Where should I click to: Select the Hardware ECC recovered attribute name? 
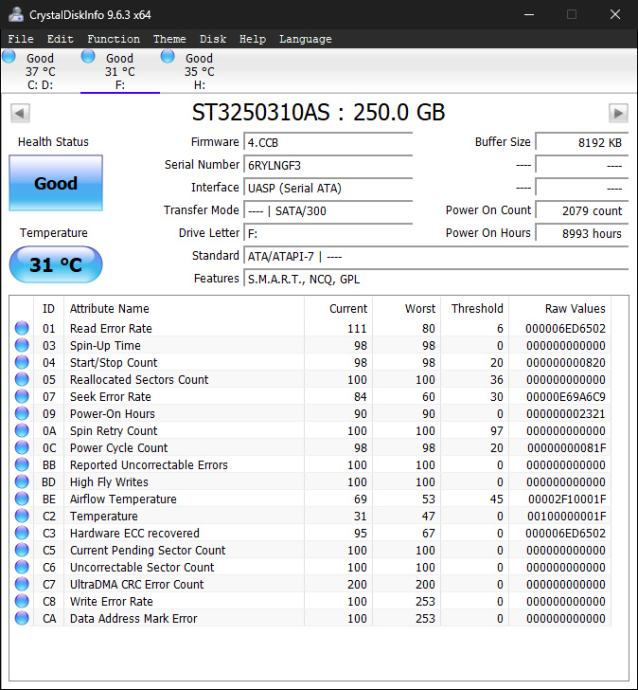tap(135, 533)
